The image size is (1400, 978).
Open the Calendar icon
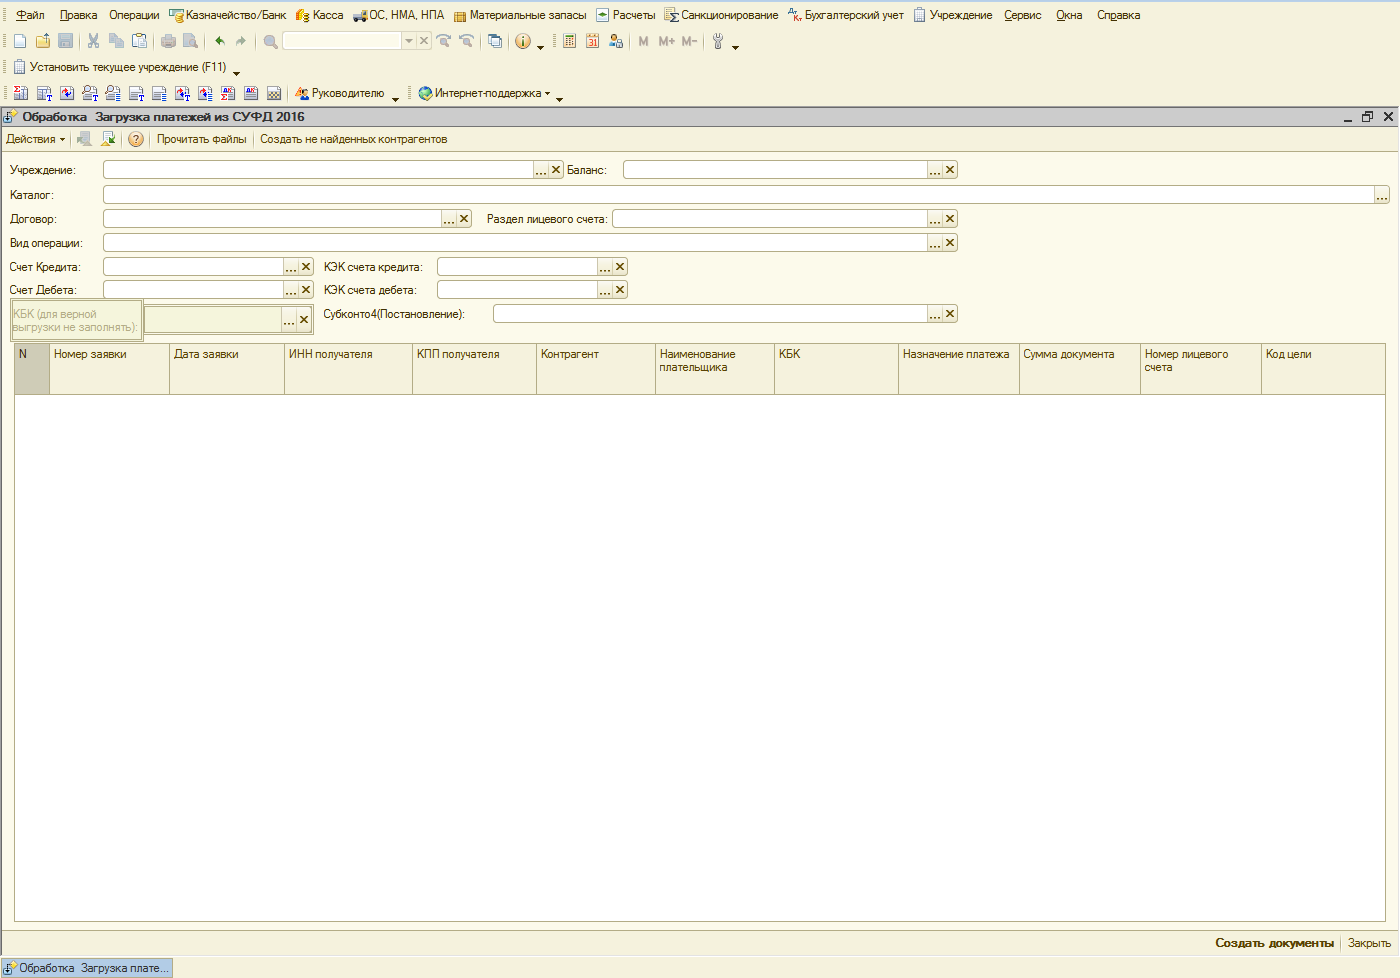pyautogui.click(x=593, y=41)
